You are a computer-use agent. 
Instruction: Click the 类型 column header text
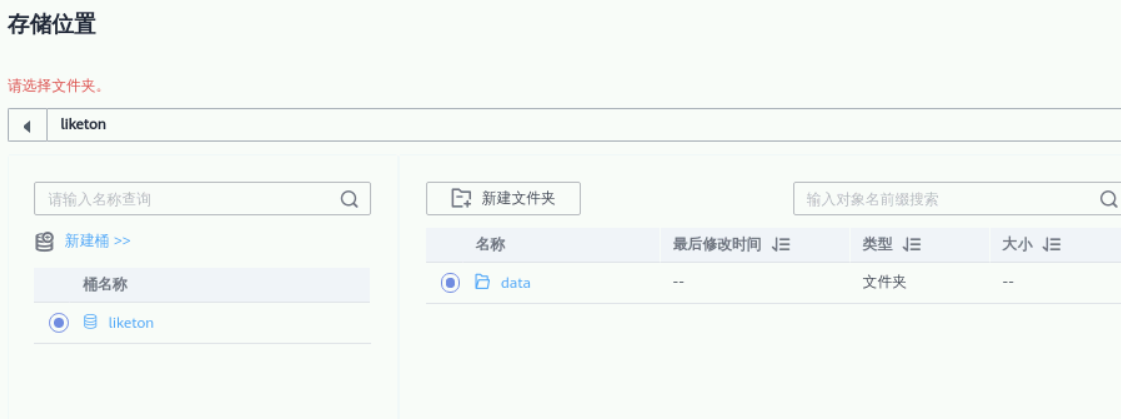[x=877, y=245]
